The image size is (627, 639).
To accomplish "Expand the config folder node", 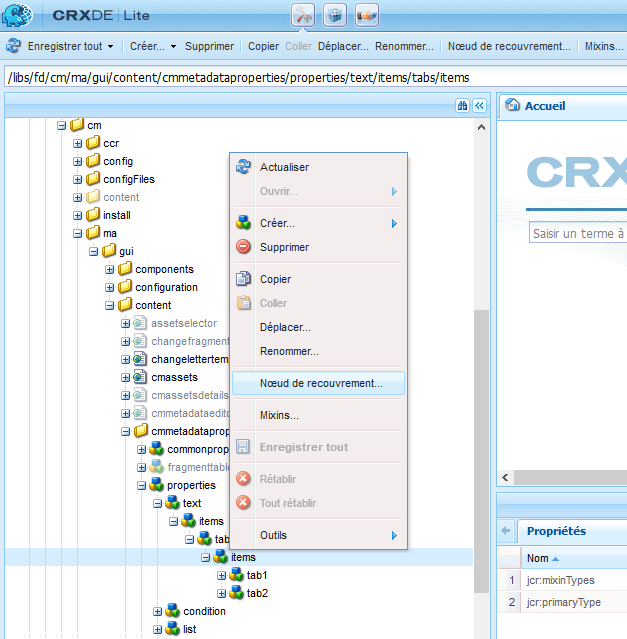I will (77, 161).
